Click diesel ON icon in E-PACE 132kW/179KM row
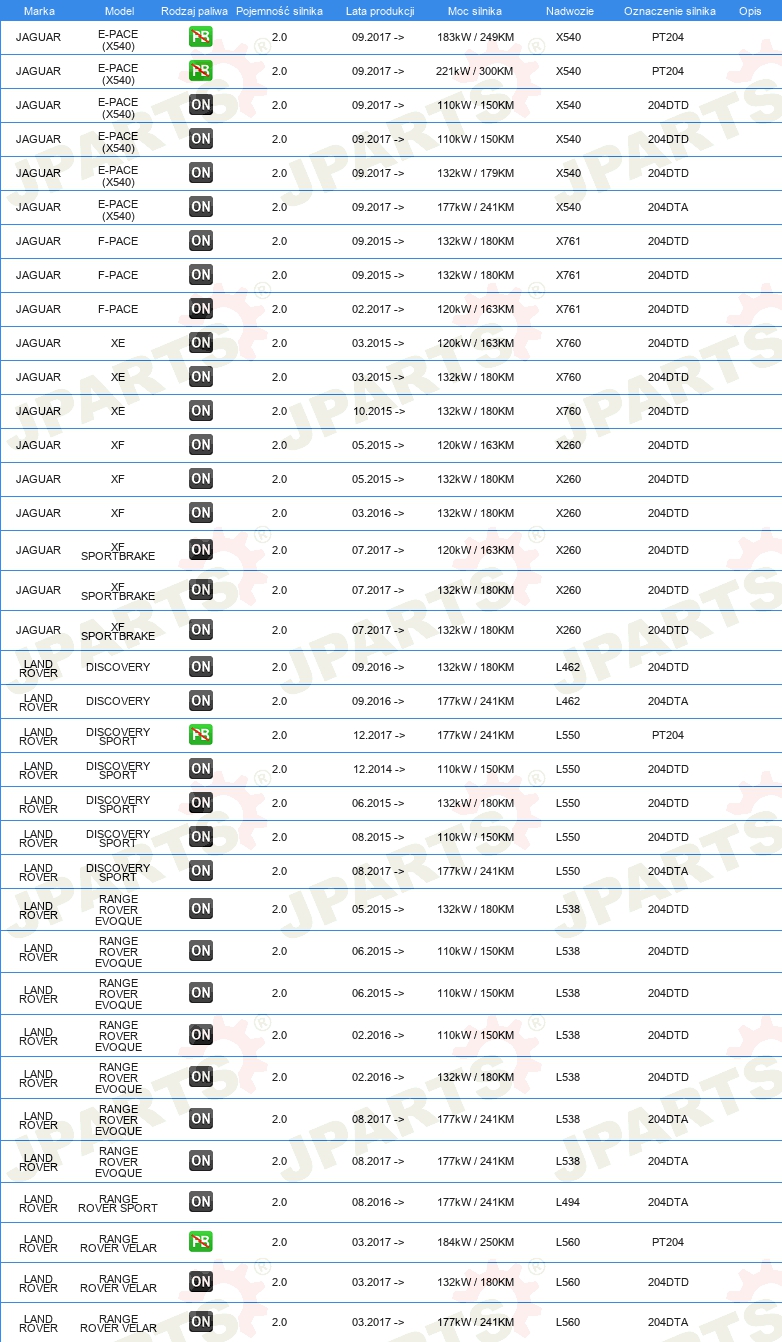 coord(201,173)
